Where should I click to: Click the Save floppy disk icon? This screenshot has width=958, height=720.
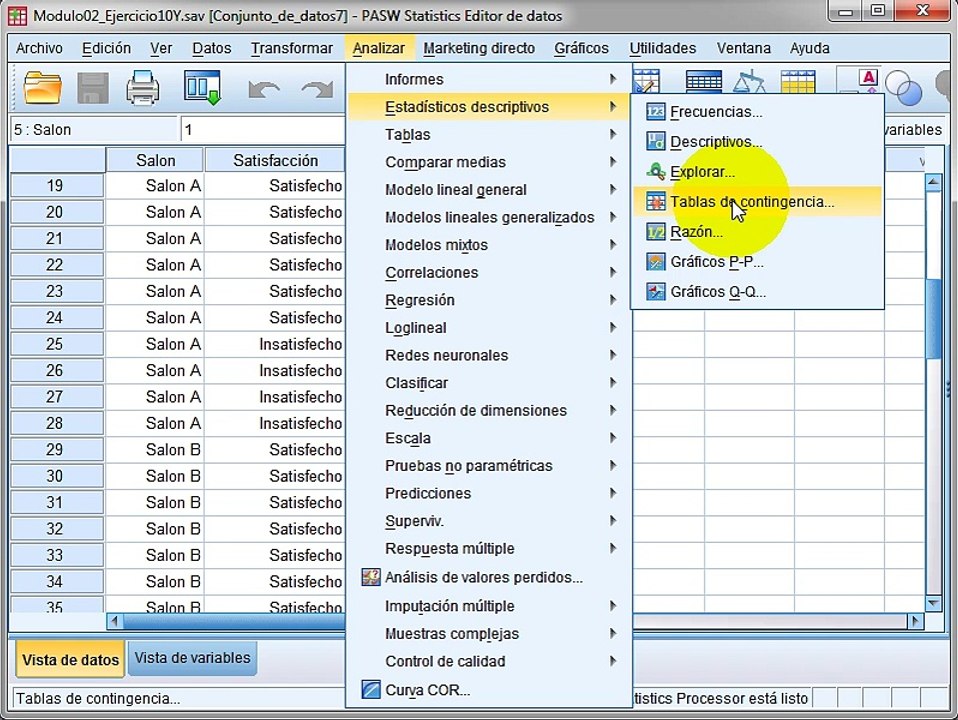click(93, 88)
